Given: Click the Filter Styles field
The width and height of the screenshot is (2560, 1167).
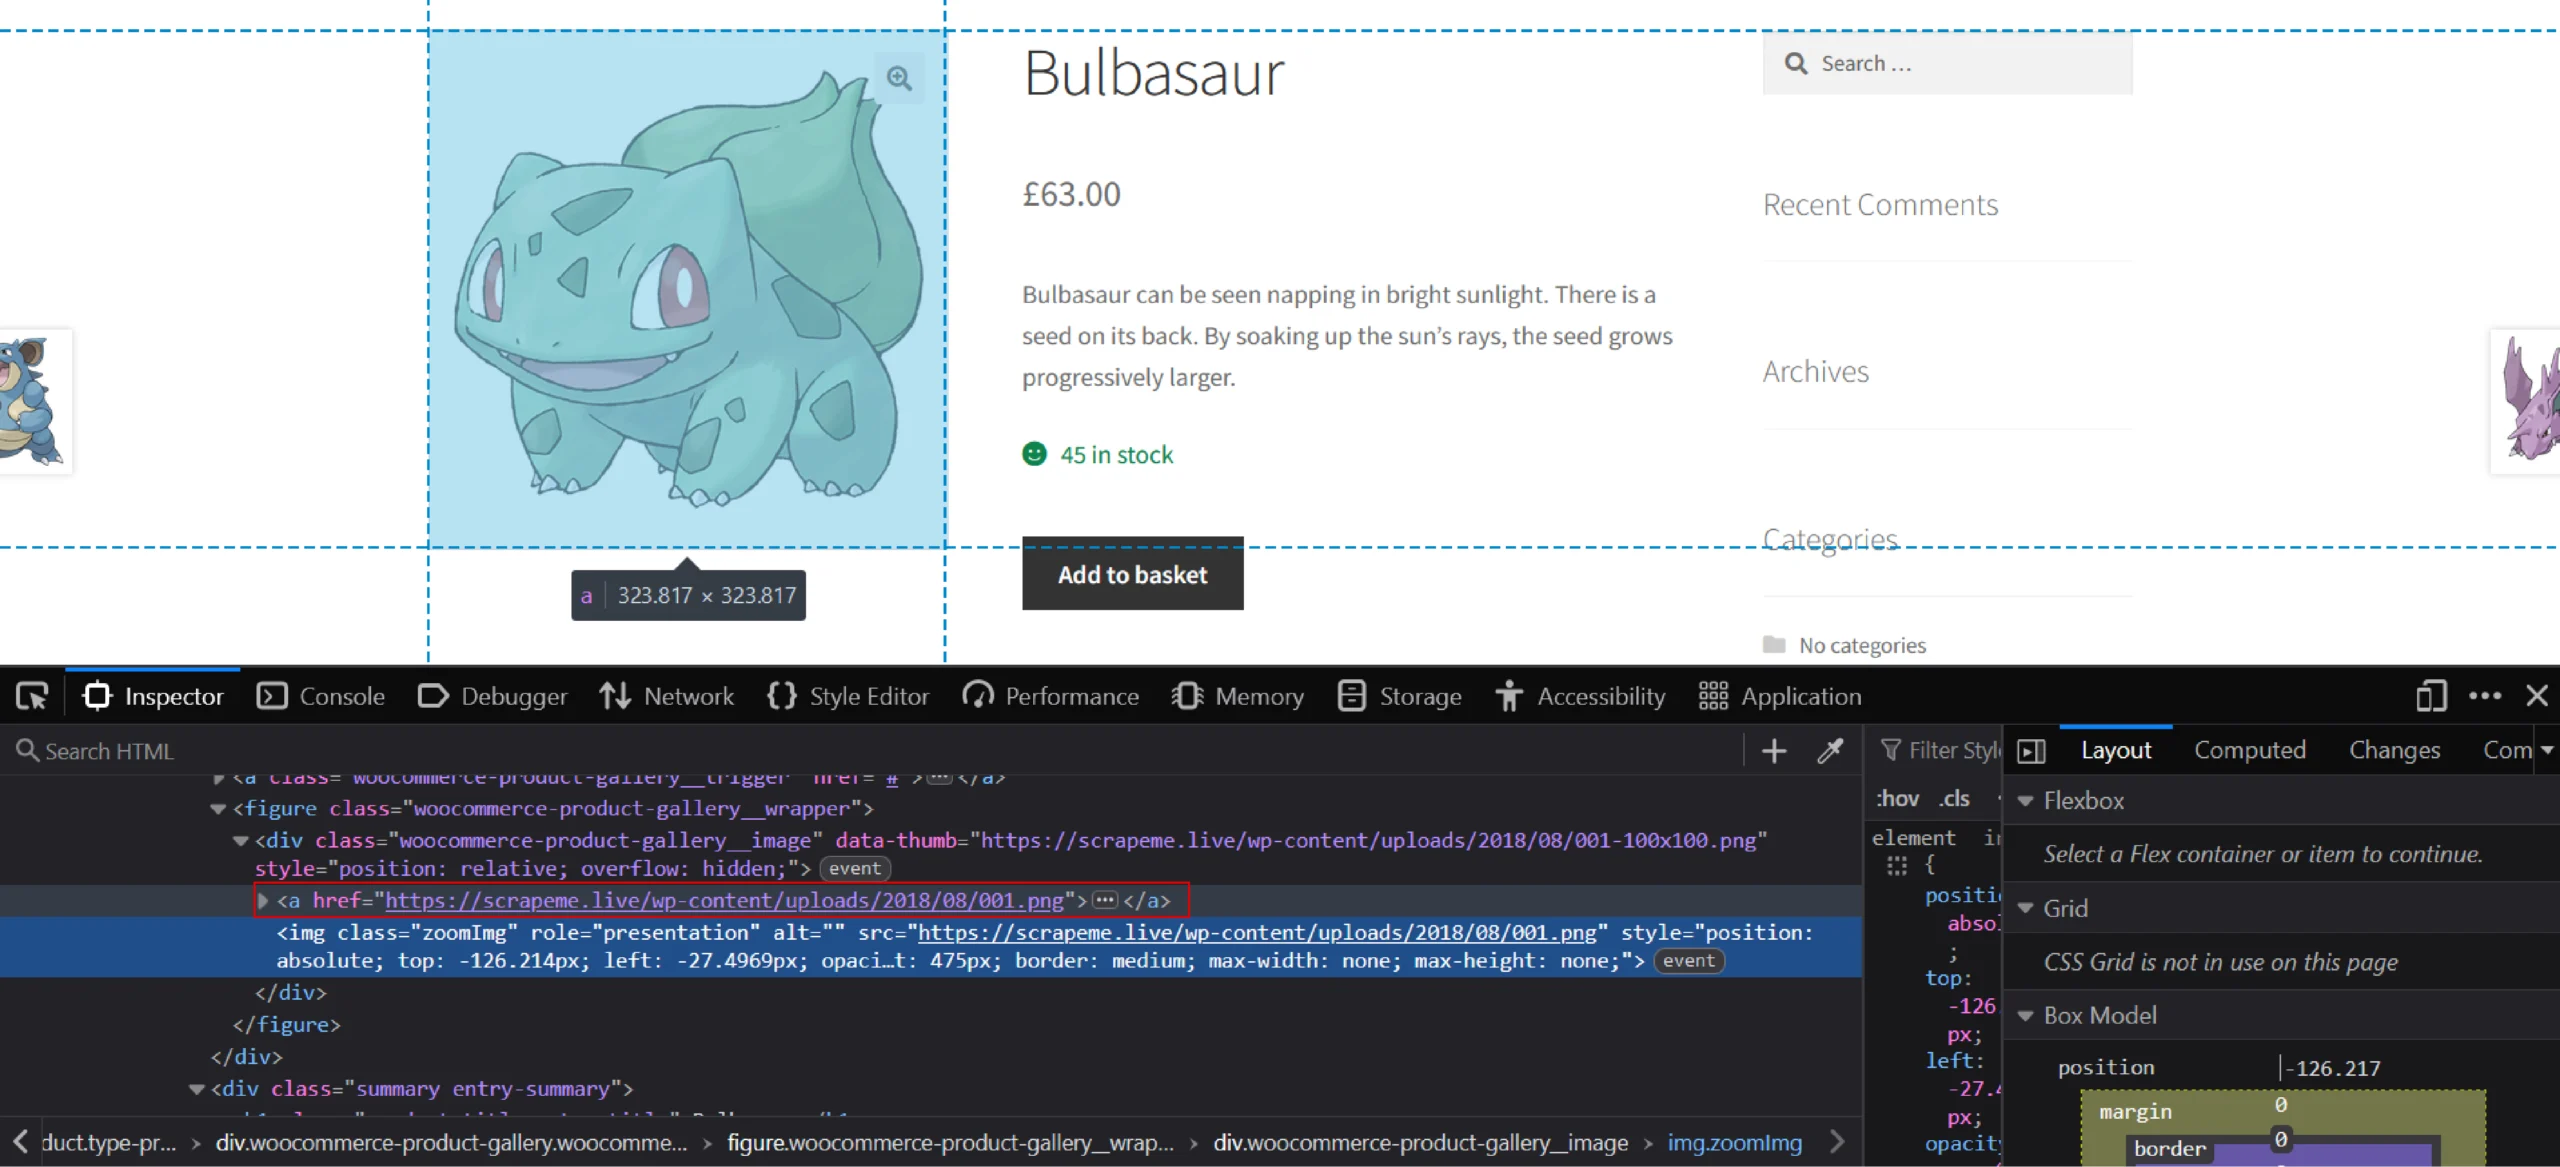Looking at the screenshot, I should [x=1940, y=750].
